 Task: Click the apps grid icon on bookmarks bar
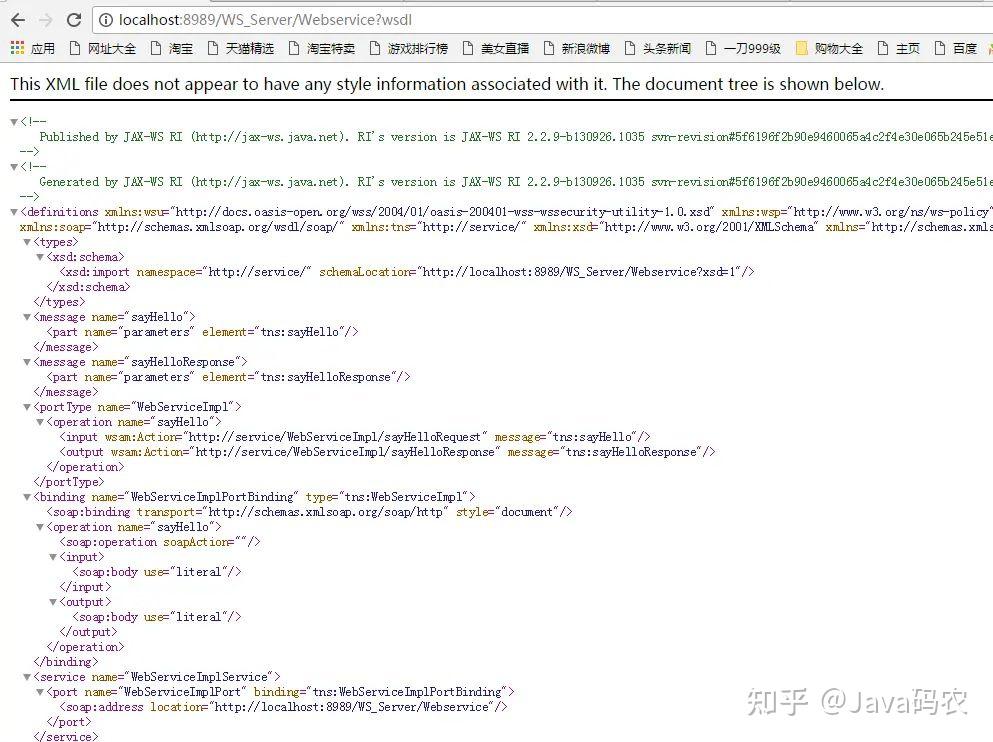[15, 47]
